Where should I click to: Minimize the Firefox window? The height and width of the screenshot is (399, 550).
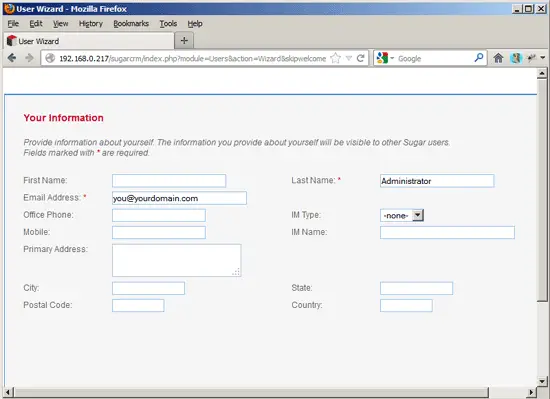(517, 9)
